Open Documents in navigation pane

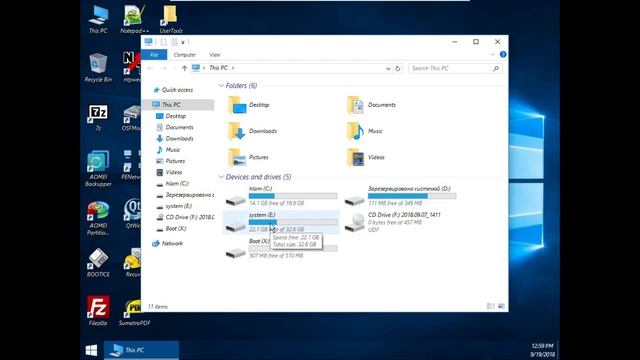pyautogui.click(x=179, y=127)
